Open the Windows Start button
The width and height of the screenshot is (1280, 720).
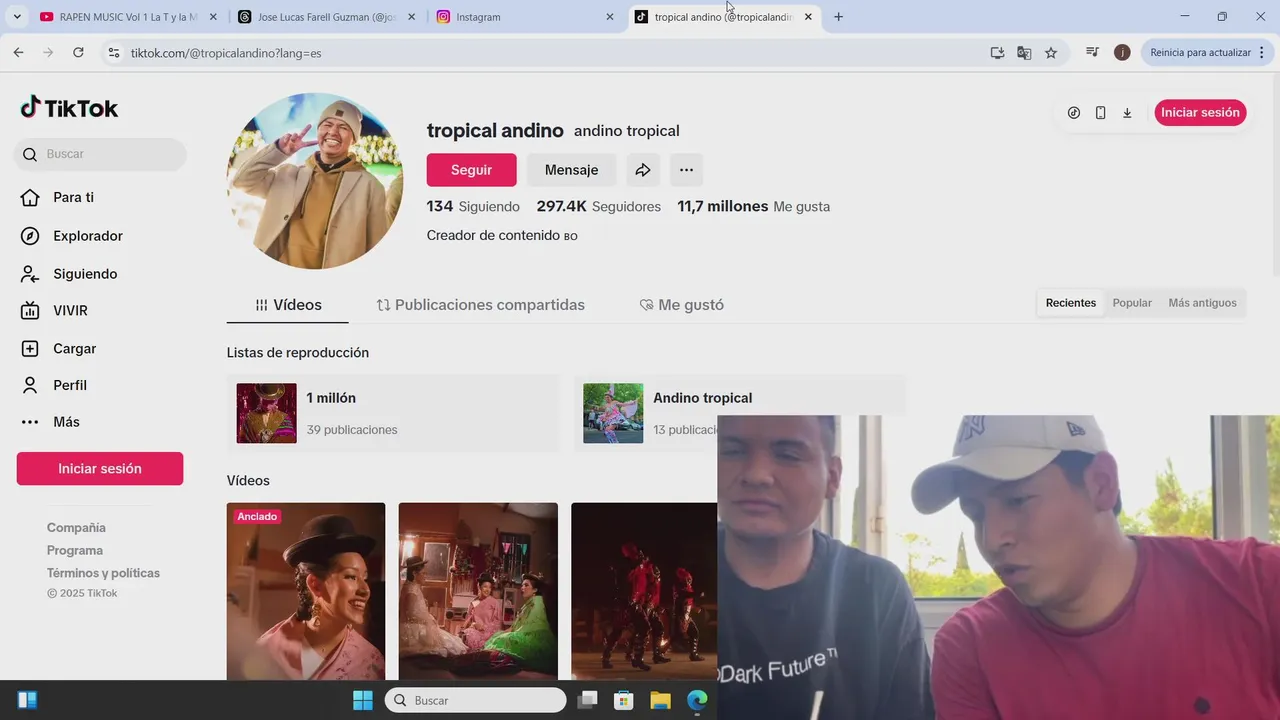[363, 700]
